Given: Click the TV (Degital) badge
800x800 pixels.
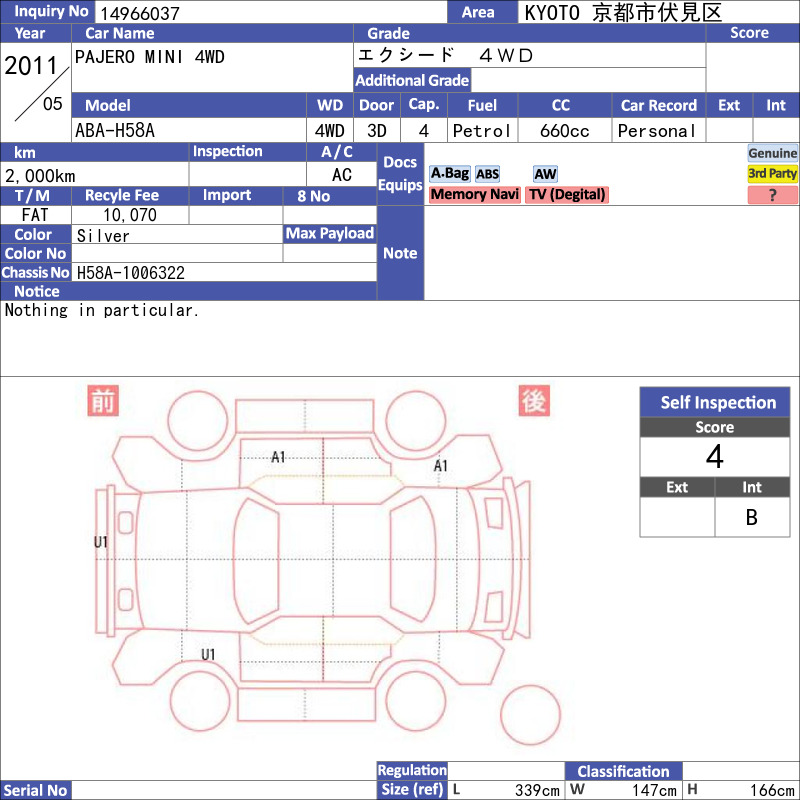Looking at the screenshot, I should pos(567,194).
